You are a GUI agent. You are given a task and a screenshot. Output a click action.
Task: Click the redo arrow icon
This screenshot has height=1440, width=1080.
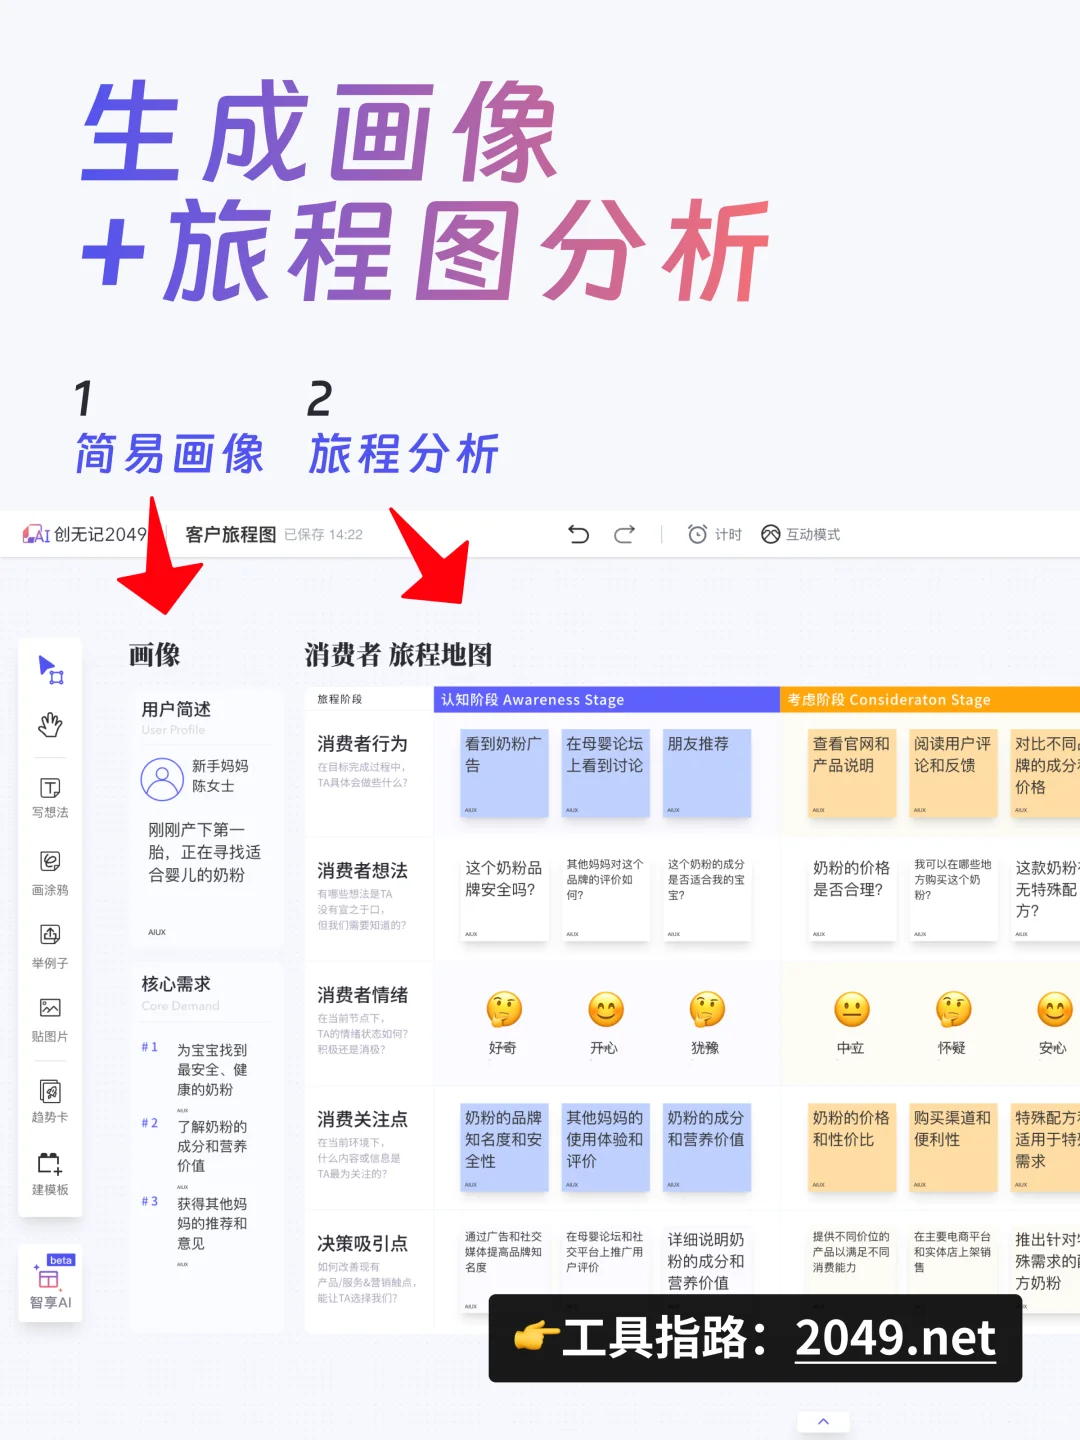(624, 534)
